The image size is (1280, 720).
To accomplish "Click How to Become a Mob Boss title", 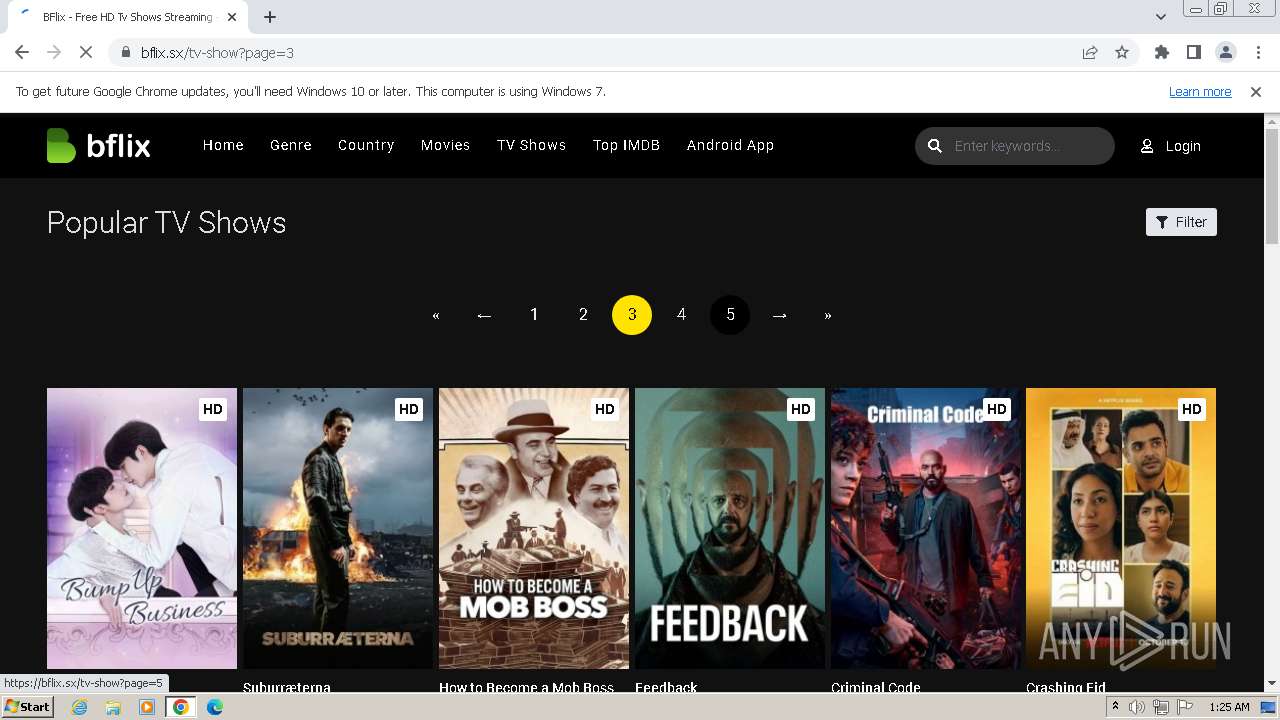I will point(526,687).
